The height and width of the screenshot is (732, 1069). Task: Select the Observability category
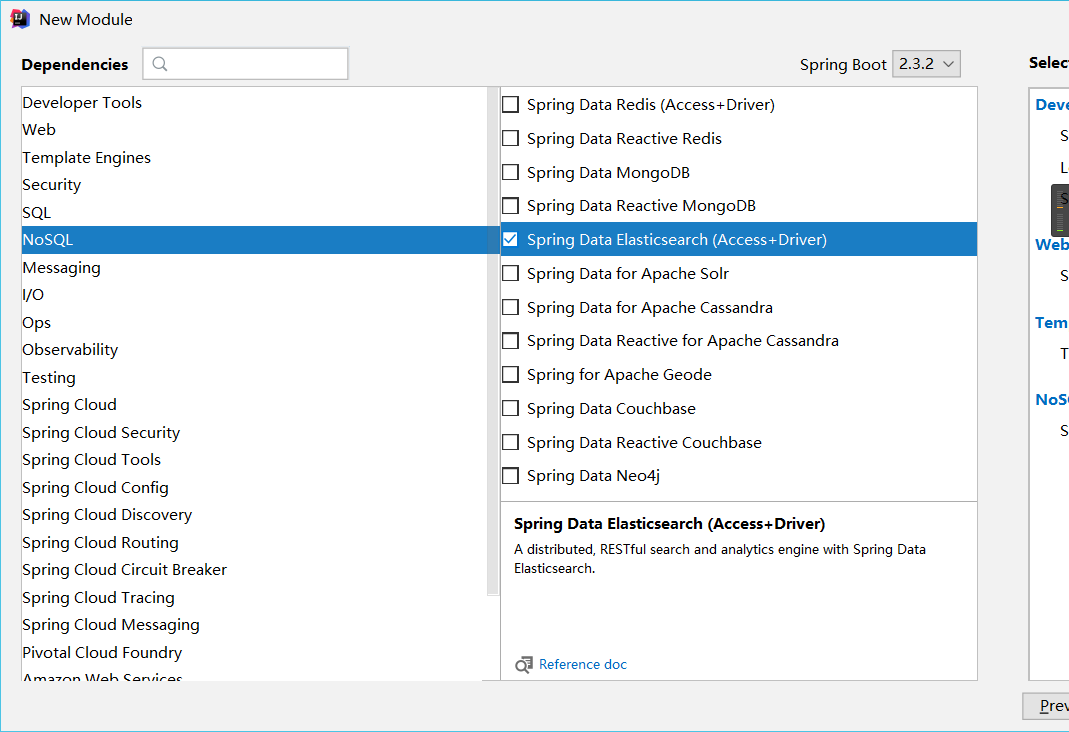254,350
